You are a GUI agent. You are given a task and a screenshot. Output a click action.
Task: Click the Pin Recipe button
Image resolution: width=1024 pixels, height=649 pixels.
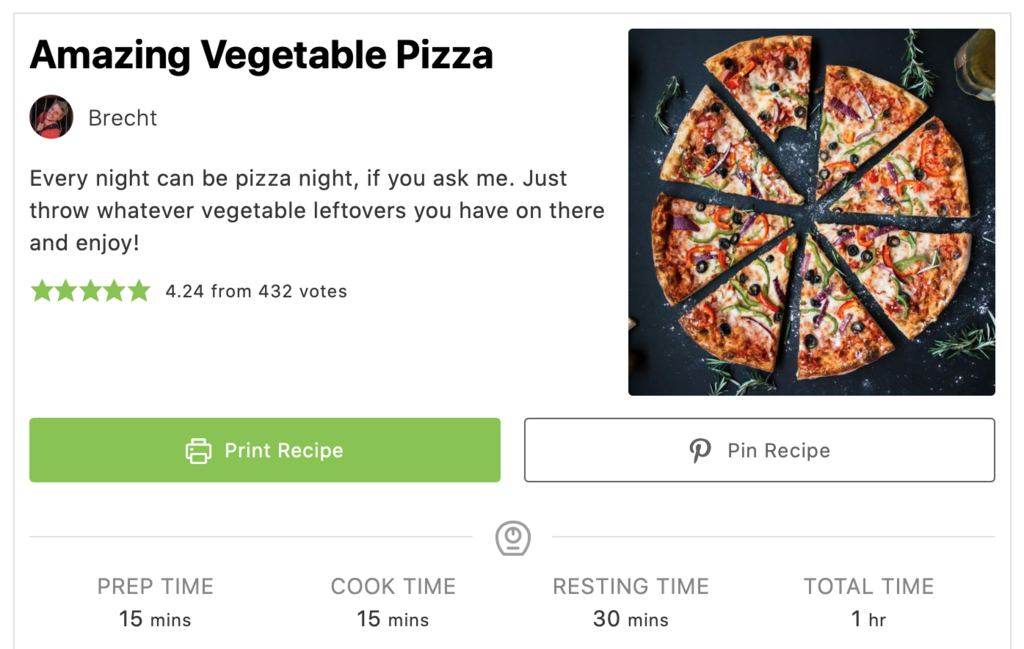pos(759,450)
